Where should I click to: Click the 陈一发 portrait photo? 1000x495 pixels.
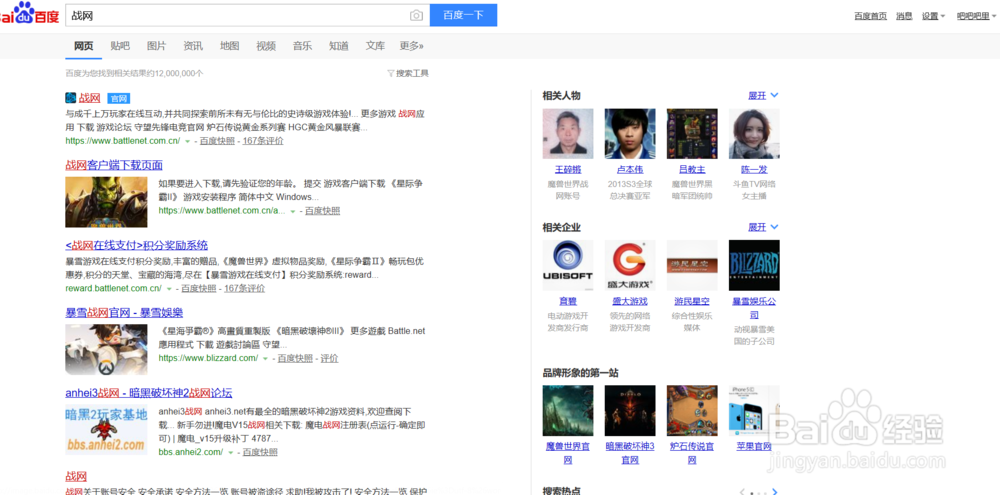(754, 133)
